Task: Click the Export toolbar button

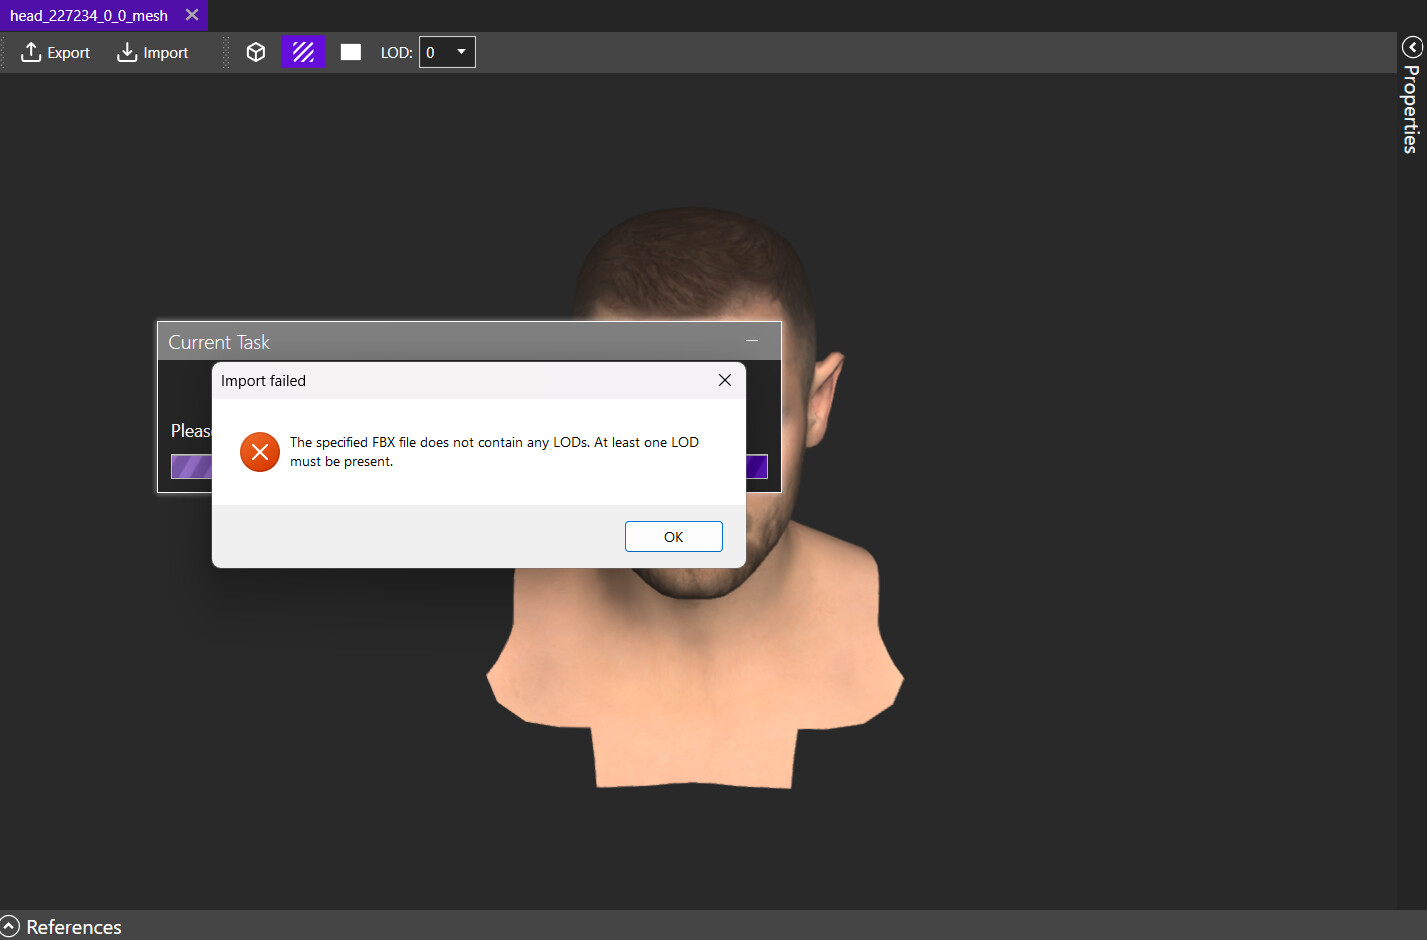Action: pyautogui.click(x=55, y=53)
